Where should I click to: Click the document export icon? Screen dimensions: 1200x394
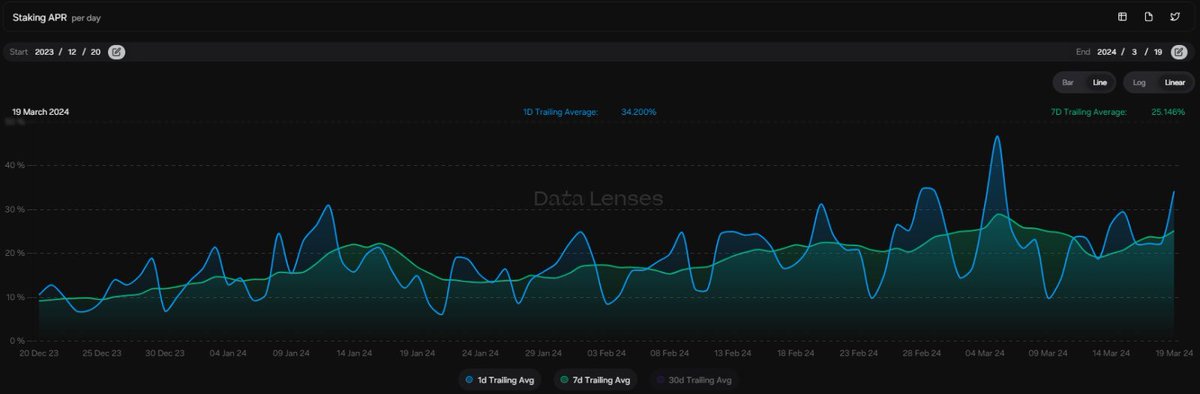(x=1149, y=17)
